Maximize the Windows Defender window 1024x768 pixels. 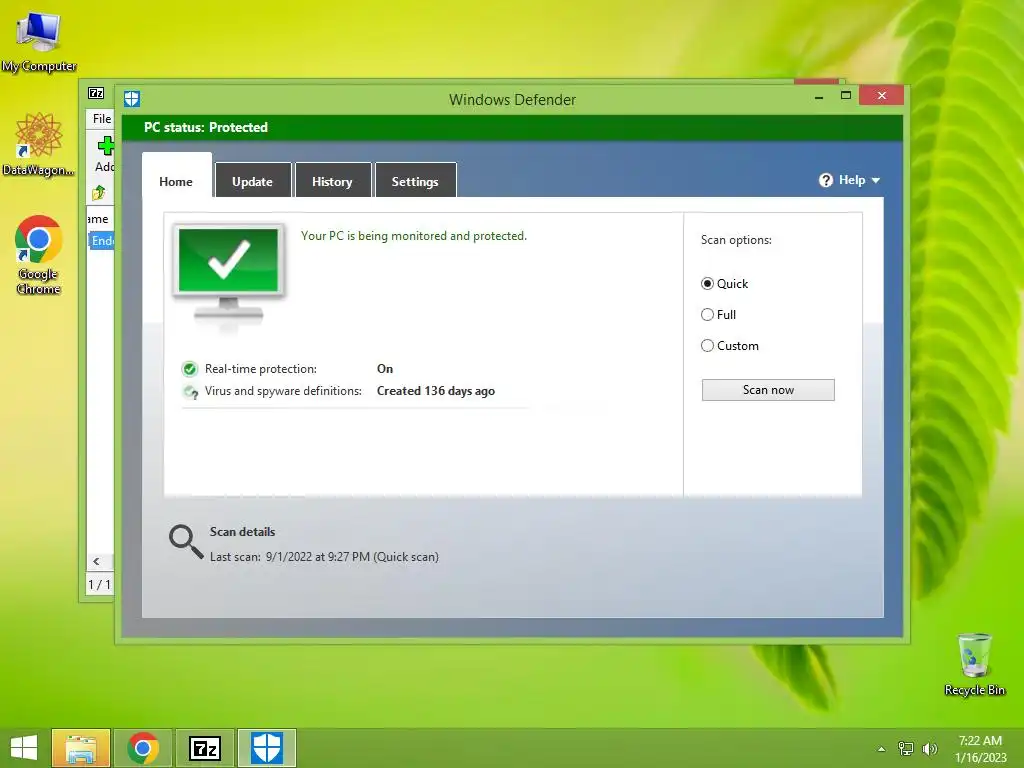tap(846, 96)
